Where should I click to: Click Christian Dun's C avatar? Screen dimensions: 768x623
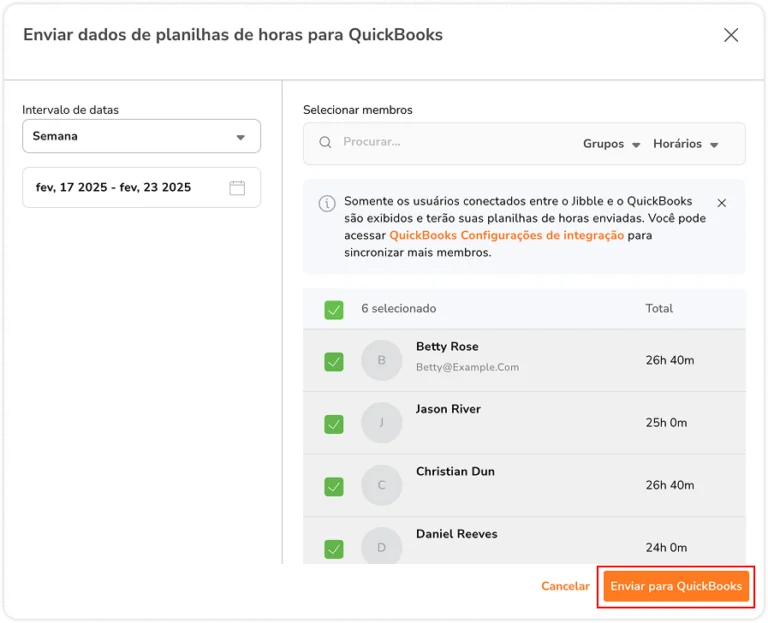point(382,485)
